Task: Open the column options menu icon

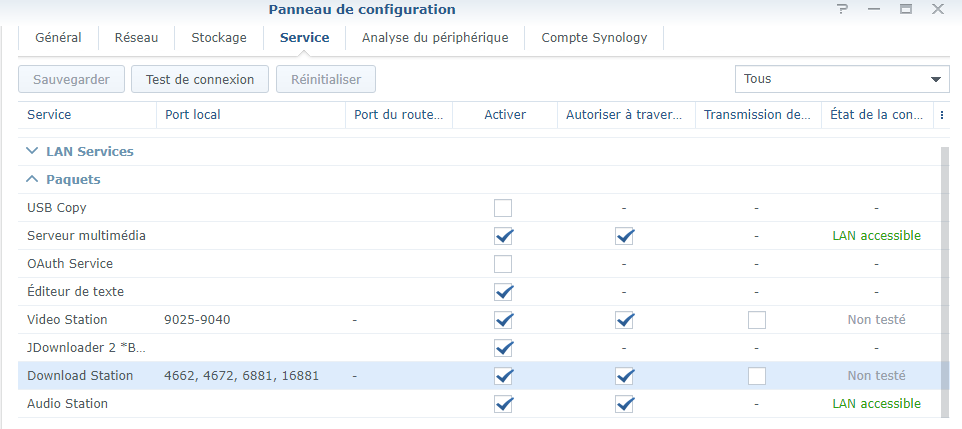Action: point(941,115)
